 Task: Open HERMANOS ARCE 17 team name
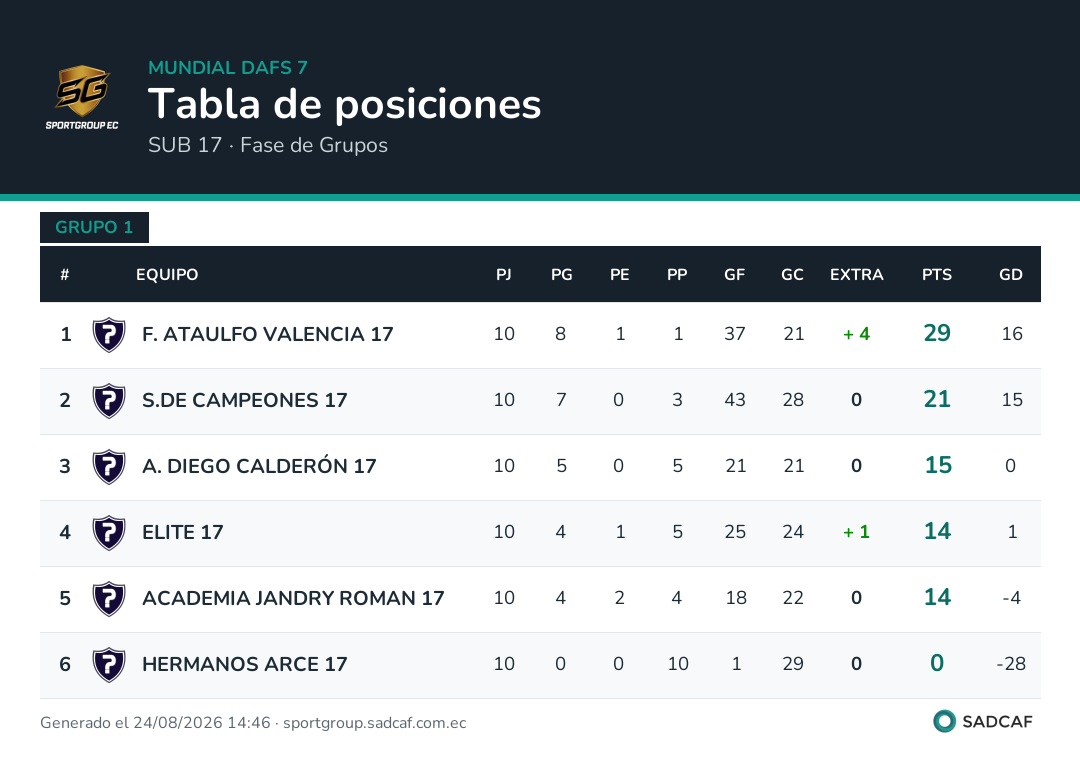pyautogui.click(x=245, y=664)
